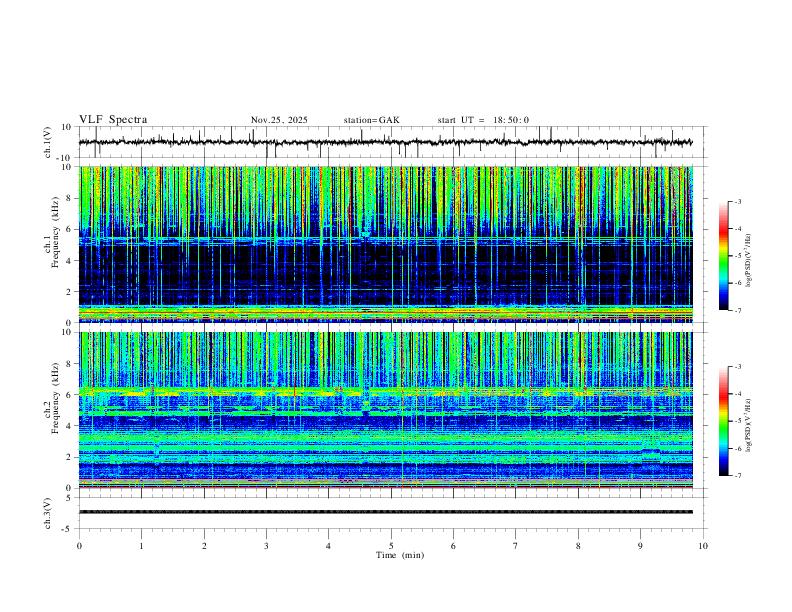792x612 pixels.
Task: Click the date 'Nov.25, 2025'
Action: (x=279, y=120)
